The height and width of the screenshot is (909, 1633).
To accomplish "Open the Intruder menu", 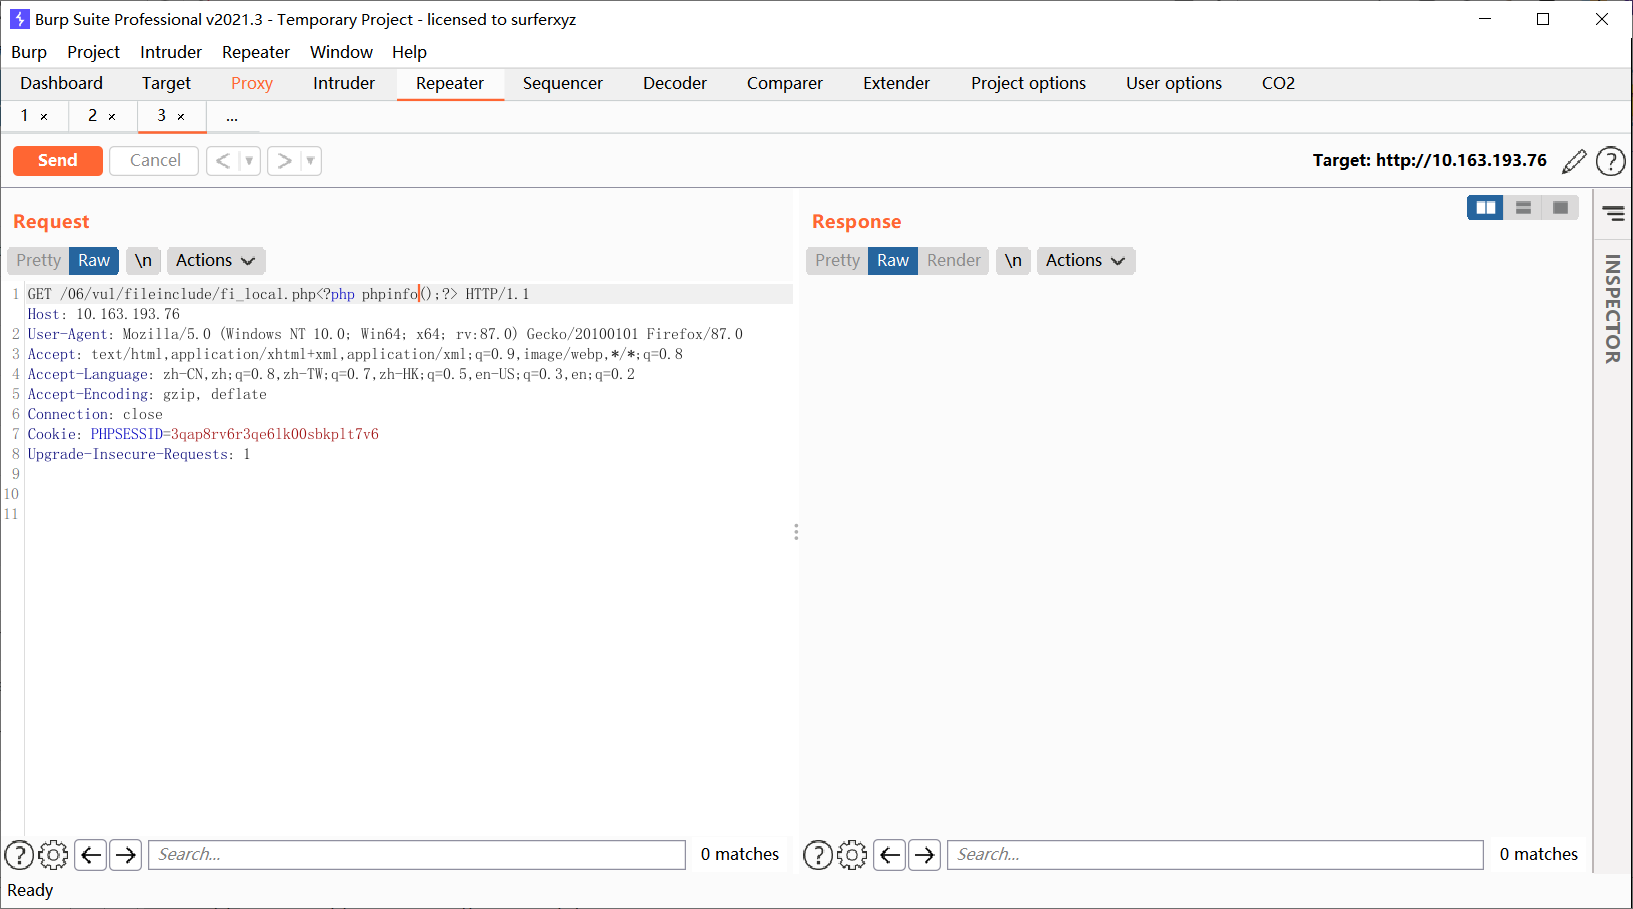I will coord(171,52).
